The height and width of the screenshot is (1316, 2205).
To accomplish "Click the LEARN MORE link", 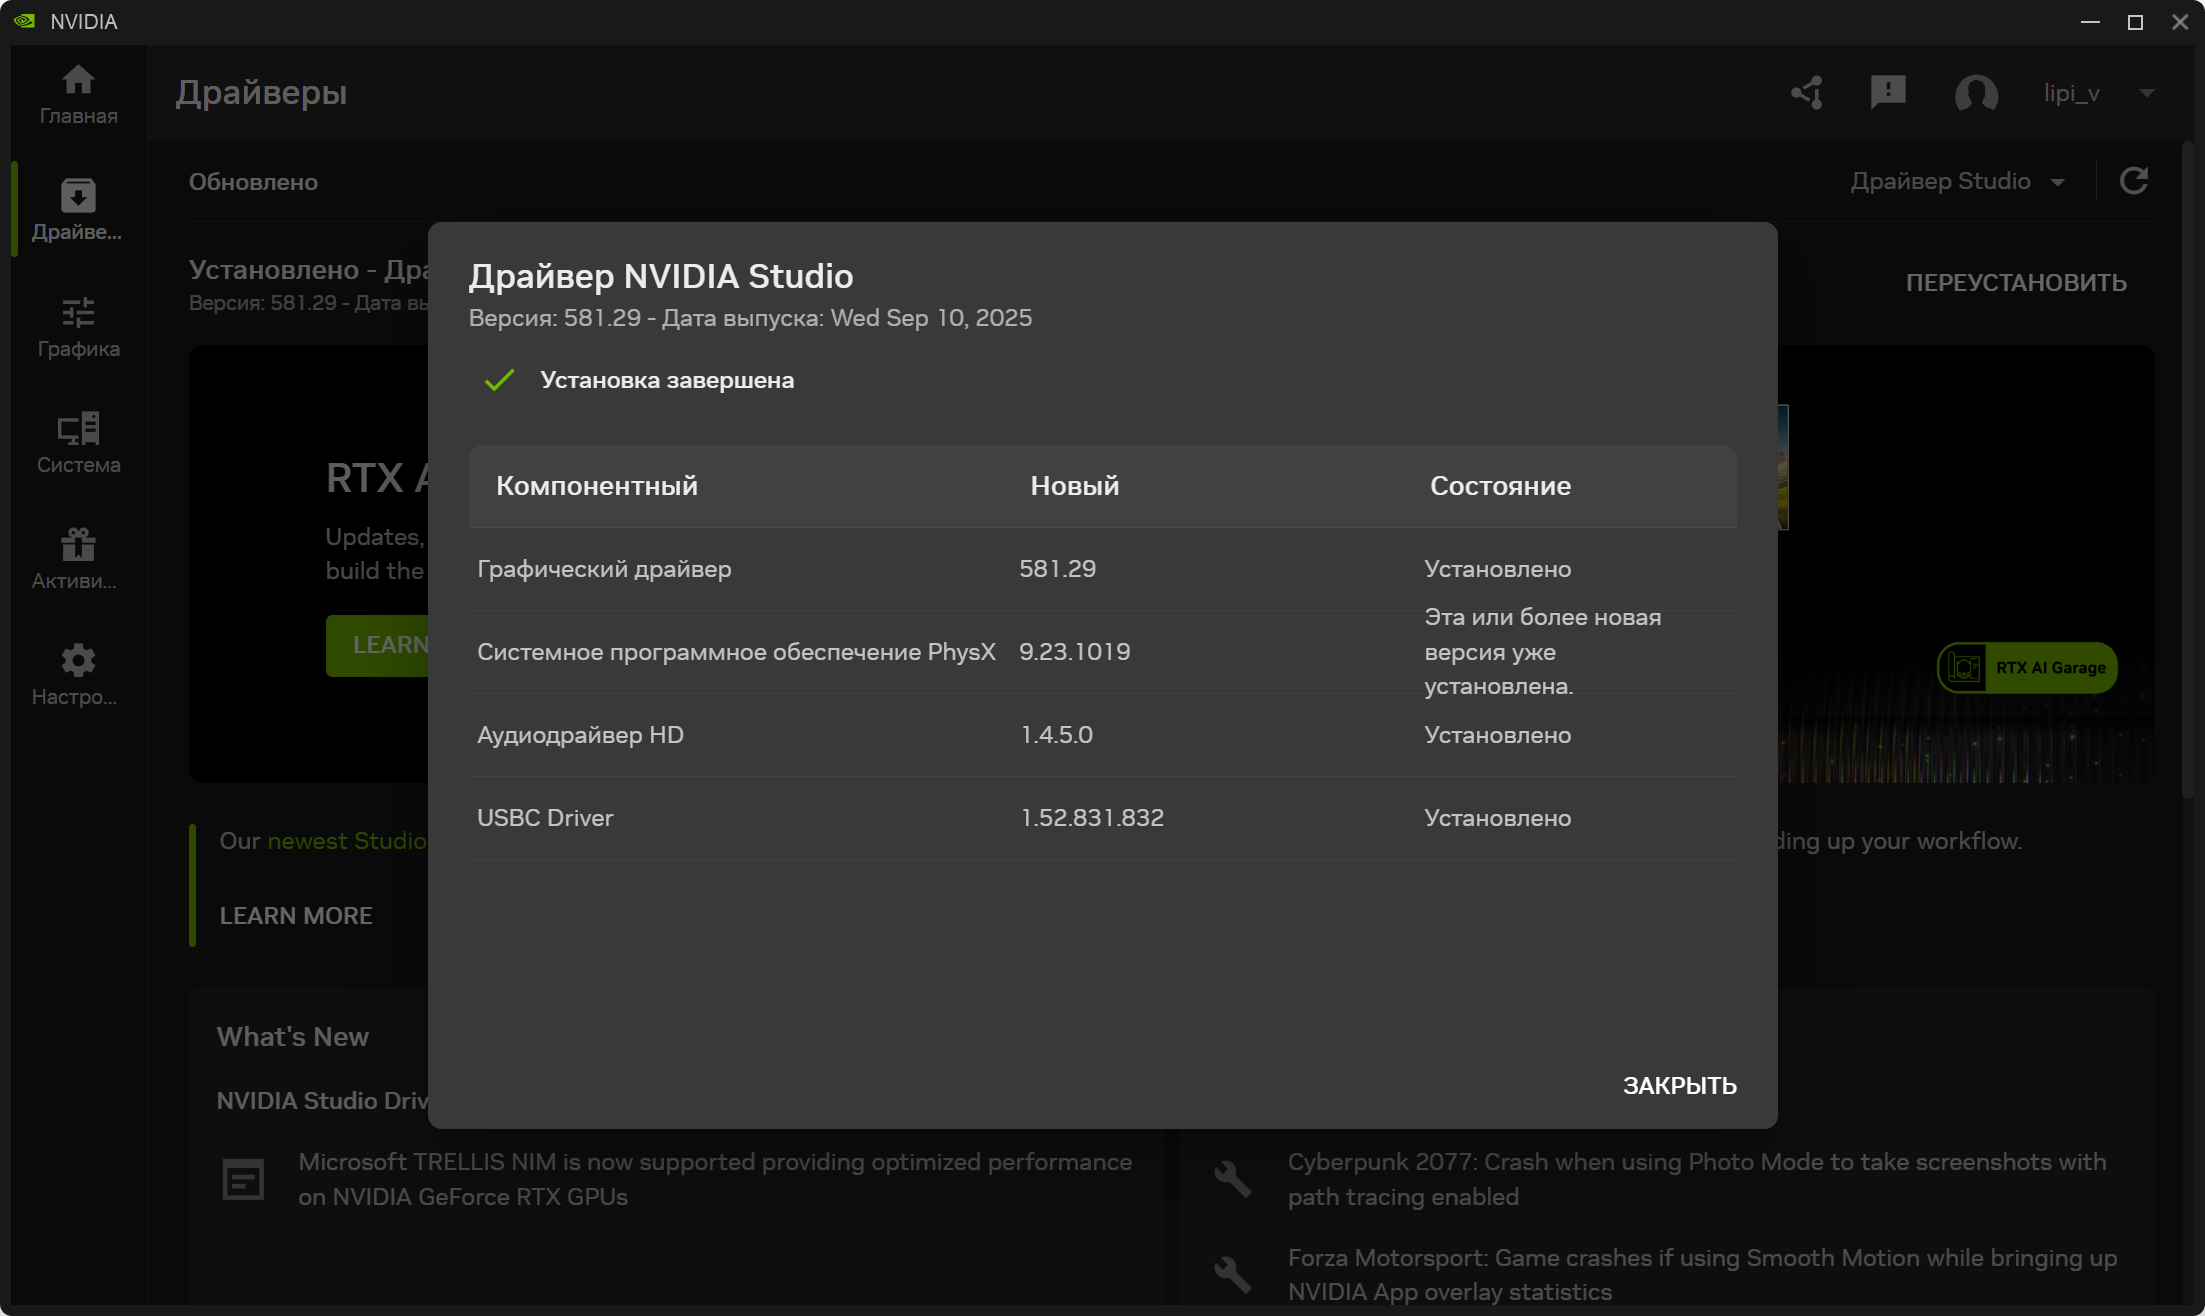I will click(x=296, y=915).
